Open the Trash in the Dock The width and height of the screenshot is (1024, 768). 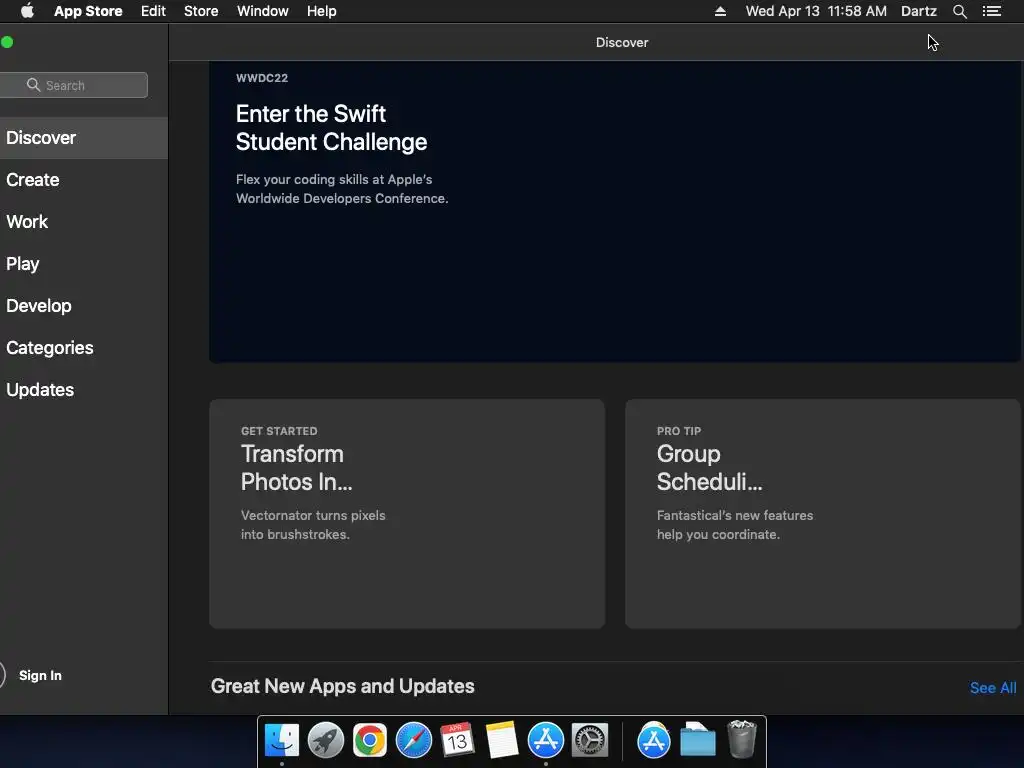(742, 740)
